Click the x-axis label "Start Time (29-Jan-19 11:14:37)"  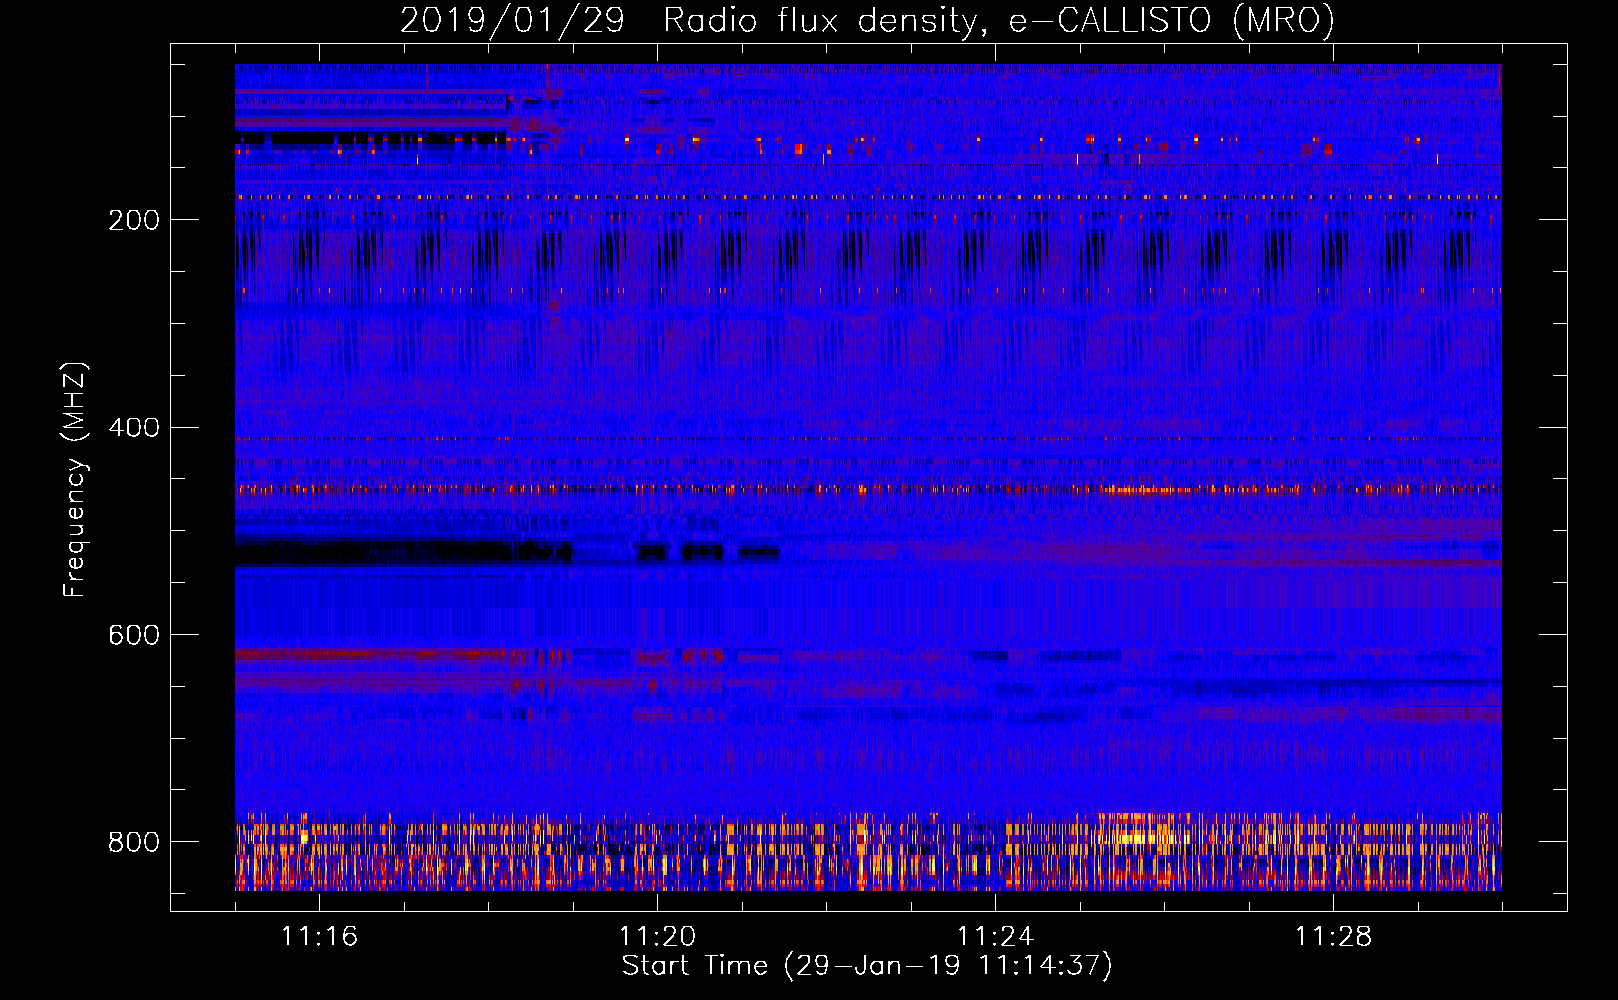click(867, 966)
